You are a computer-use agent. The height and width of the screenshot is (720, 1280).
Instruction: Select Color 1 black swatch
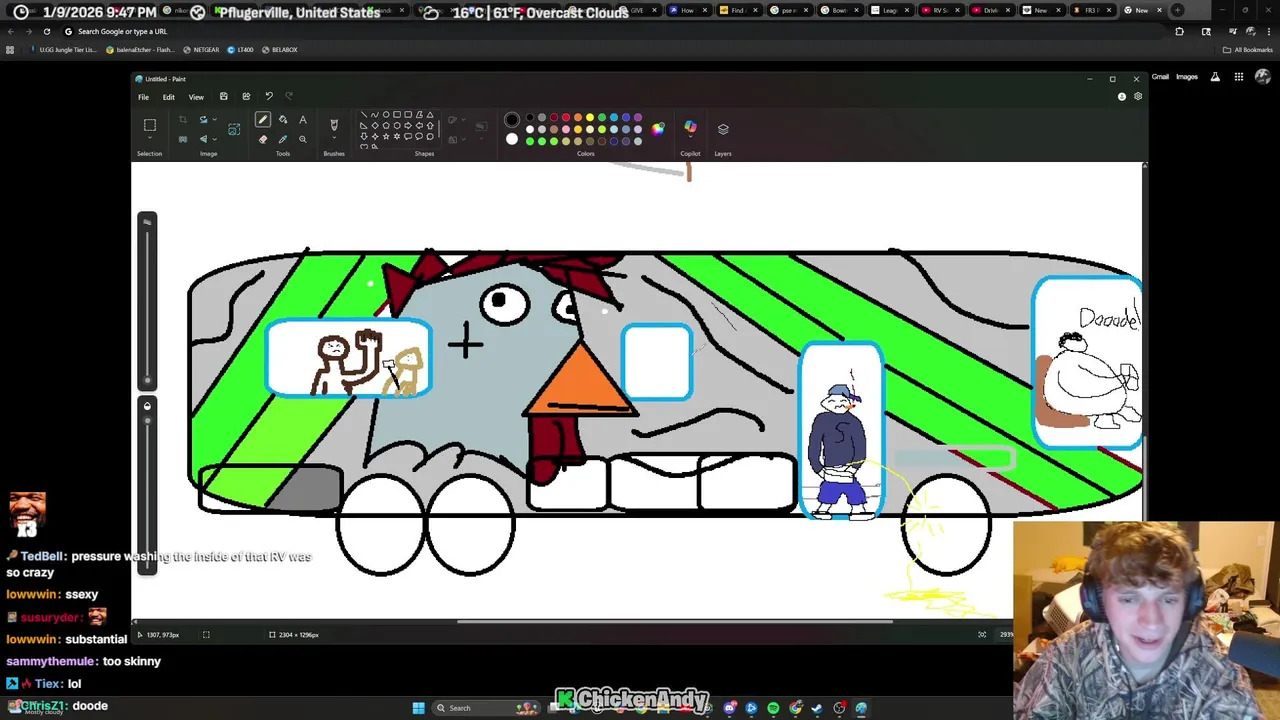(512, 120)
